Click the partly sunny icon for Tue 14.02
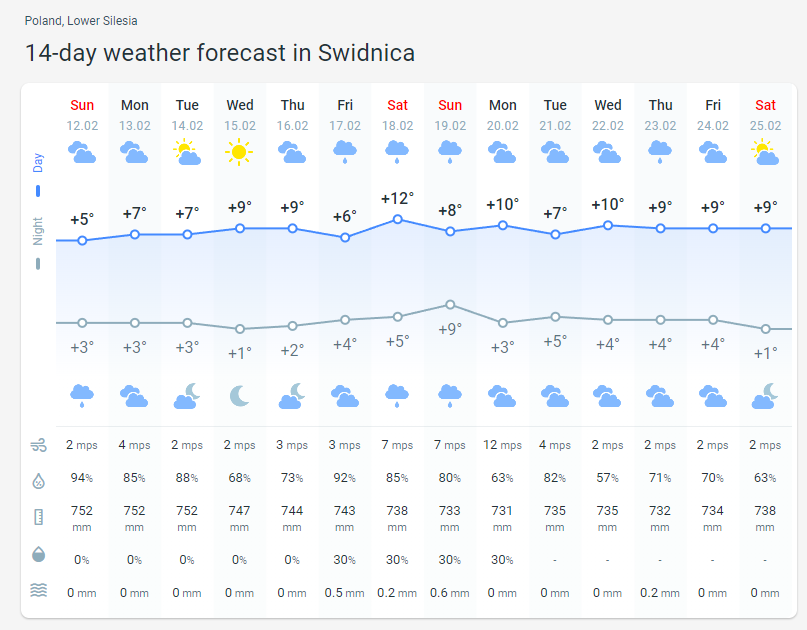 [x=187, y=152]
